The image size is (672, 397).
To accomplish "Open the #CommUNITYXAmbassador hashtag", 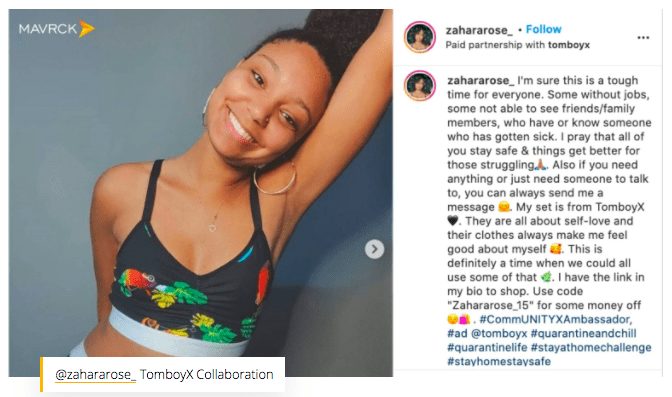I will (555, 319).
